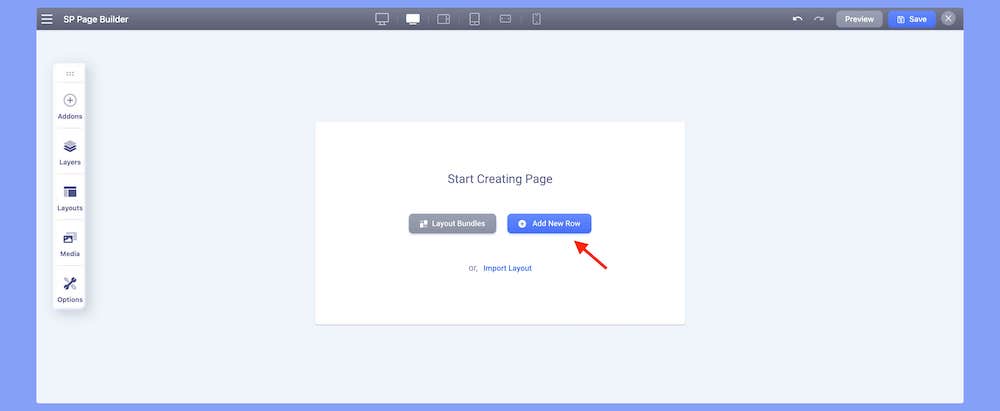Open the Media manager

[70, 244]
